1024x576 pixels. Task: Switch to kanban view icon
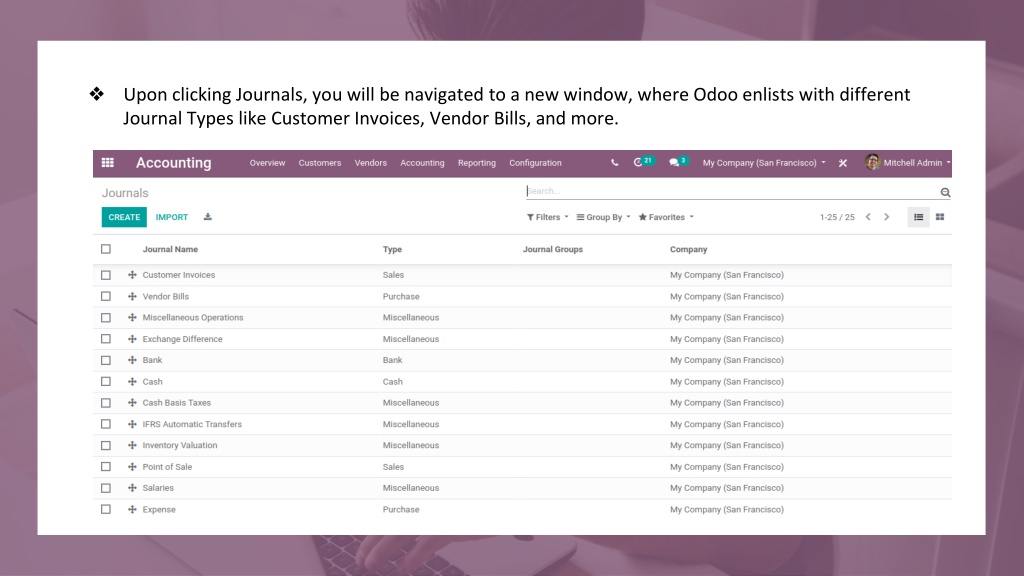940,217
